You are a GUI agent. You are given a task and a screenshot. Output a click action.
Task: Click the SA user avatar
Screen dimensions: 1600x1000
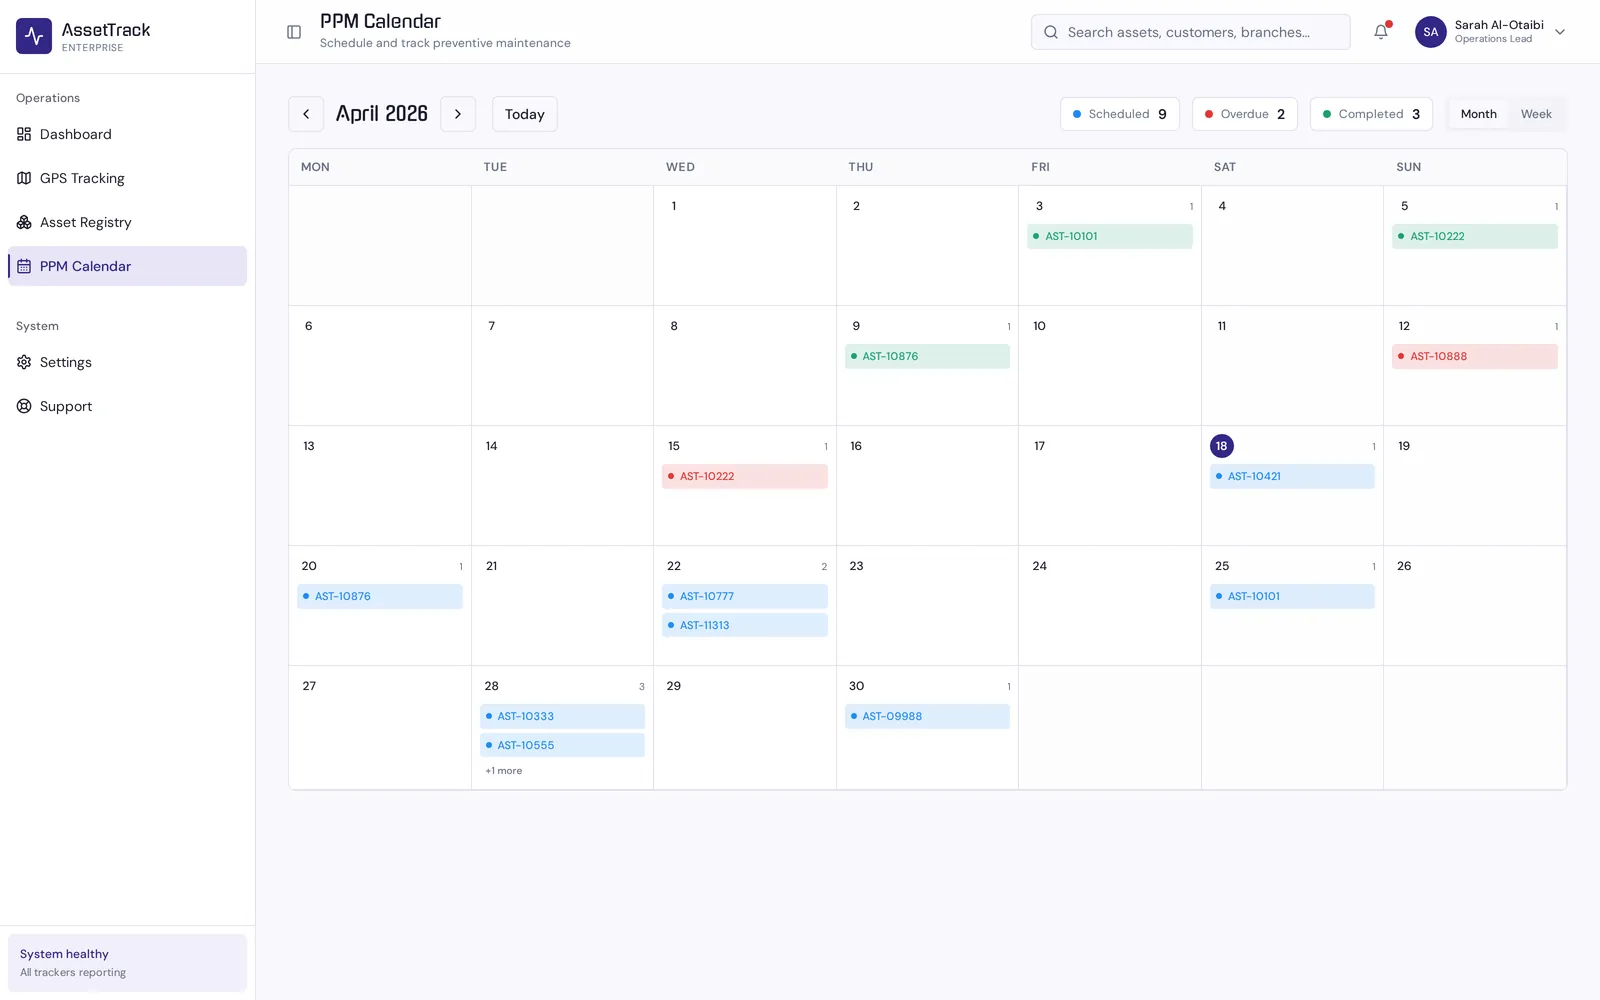coord(1431,32)
